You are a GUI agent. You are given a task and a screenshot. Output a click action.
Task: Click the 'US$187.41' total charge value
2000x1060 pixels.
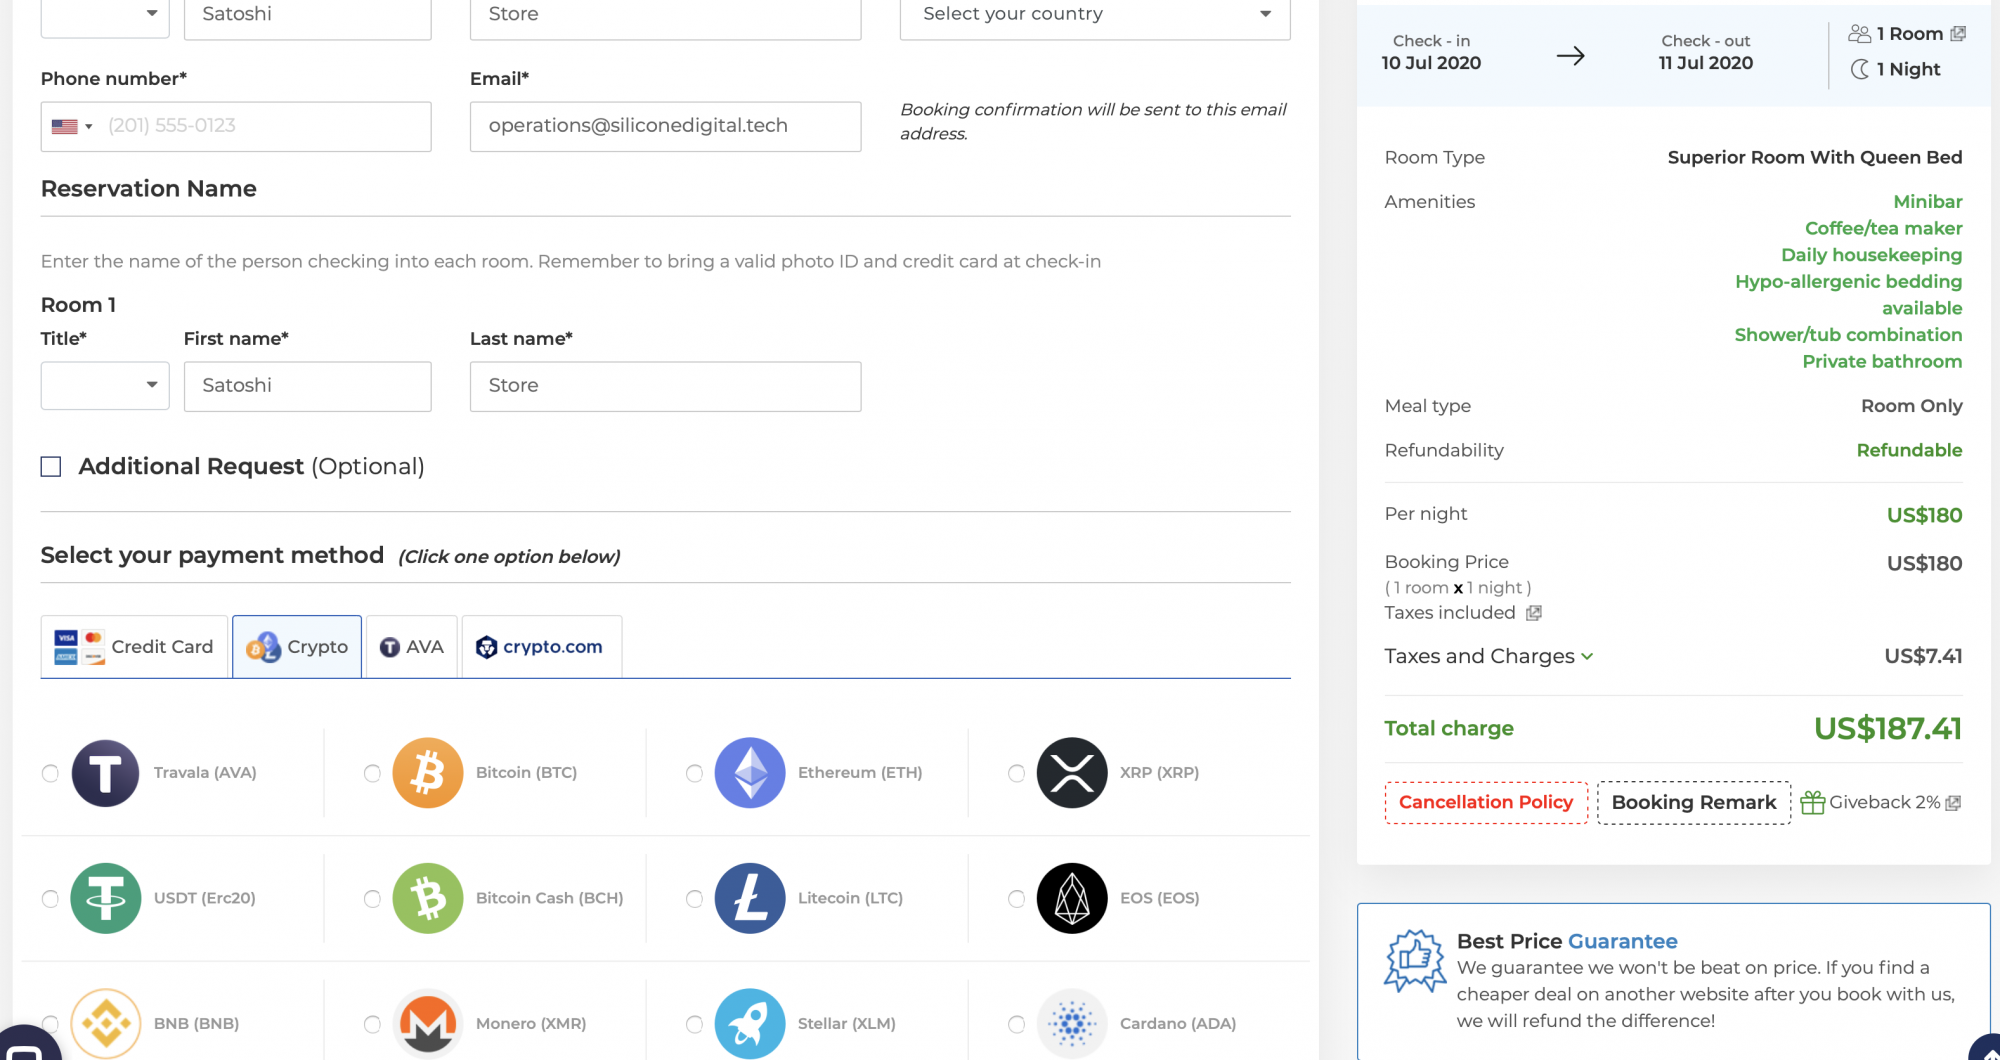1888,728
